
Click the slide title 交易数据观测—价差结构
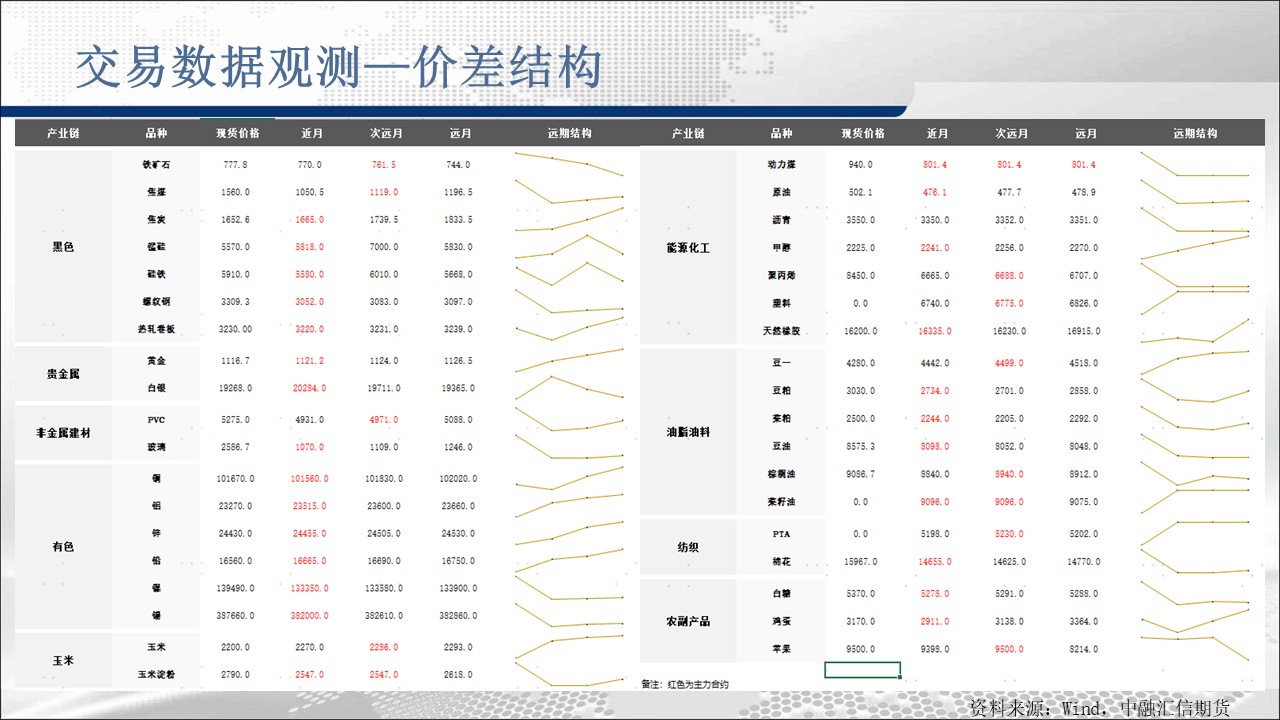click(338, 68)
